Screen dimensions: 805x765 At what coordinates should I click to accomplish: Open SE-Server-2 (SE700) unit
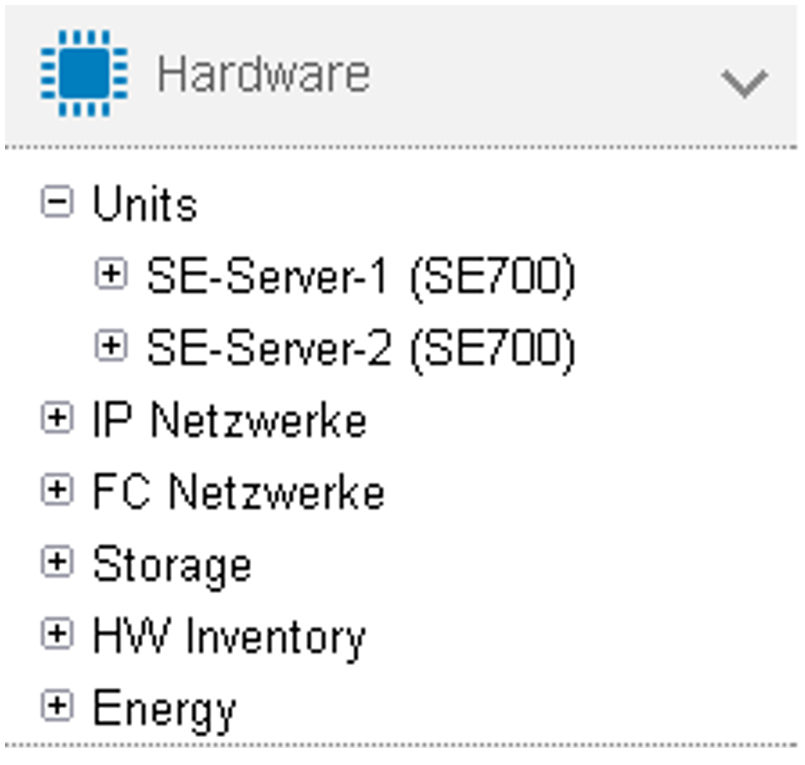[x=361, y=349]
